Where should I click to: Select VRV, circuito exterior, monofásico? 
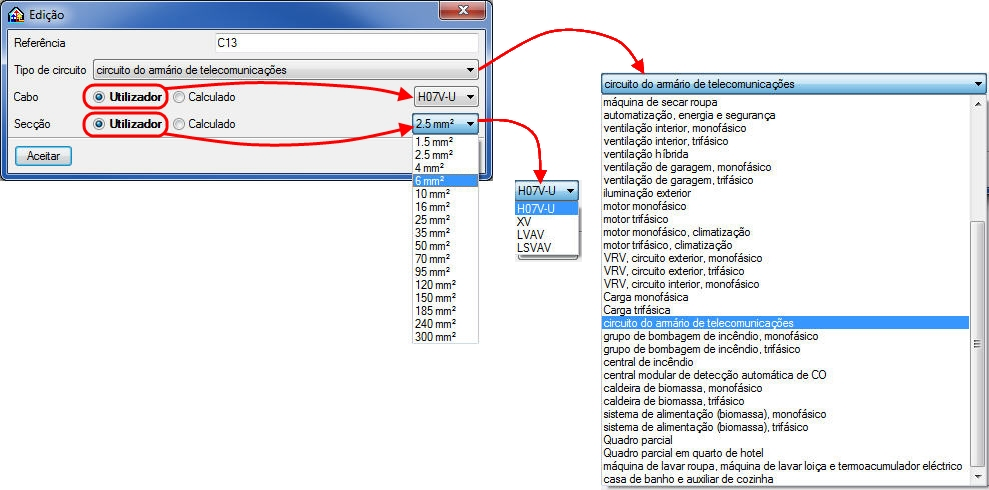click(785, 258)
